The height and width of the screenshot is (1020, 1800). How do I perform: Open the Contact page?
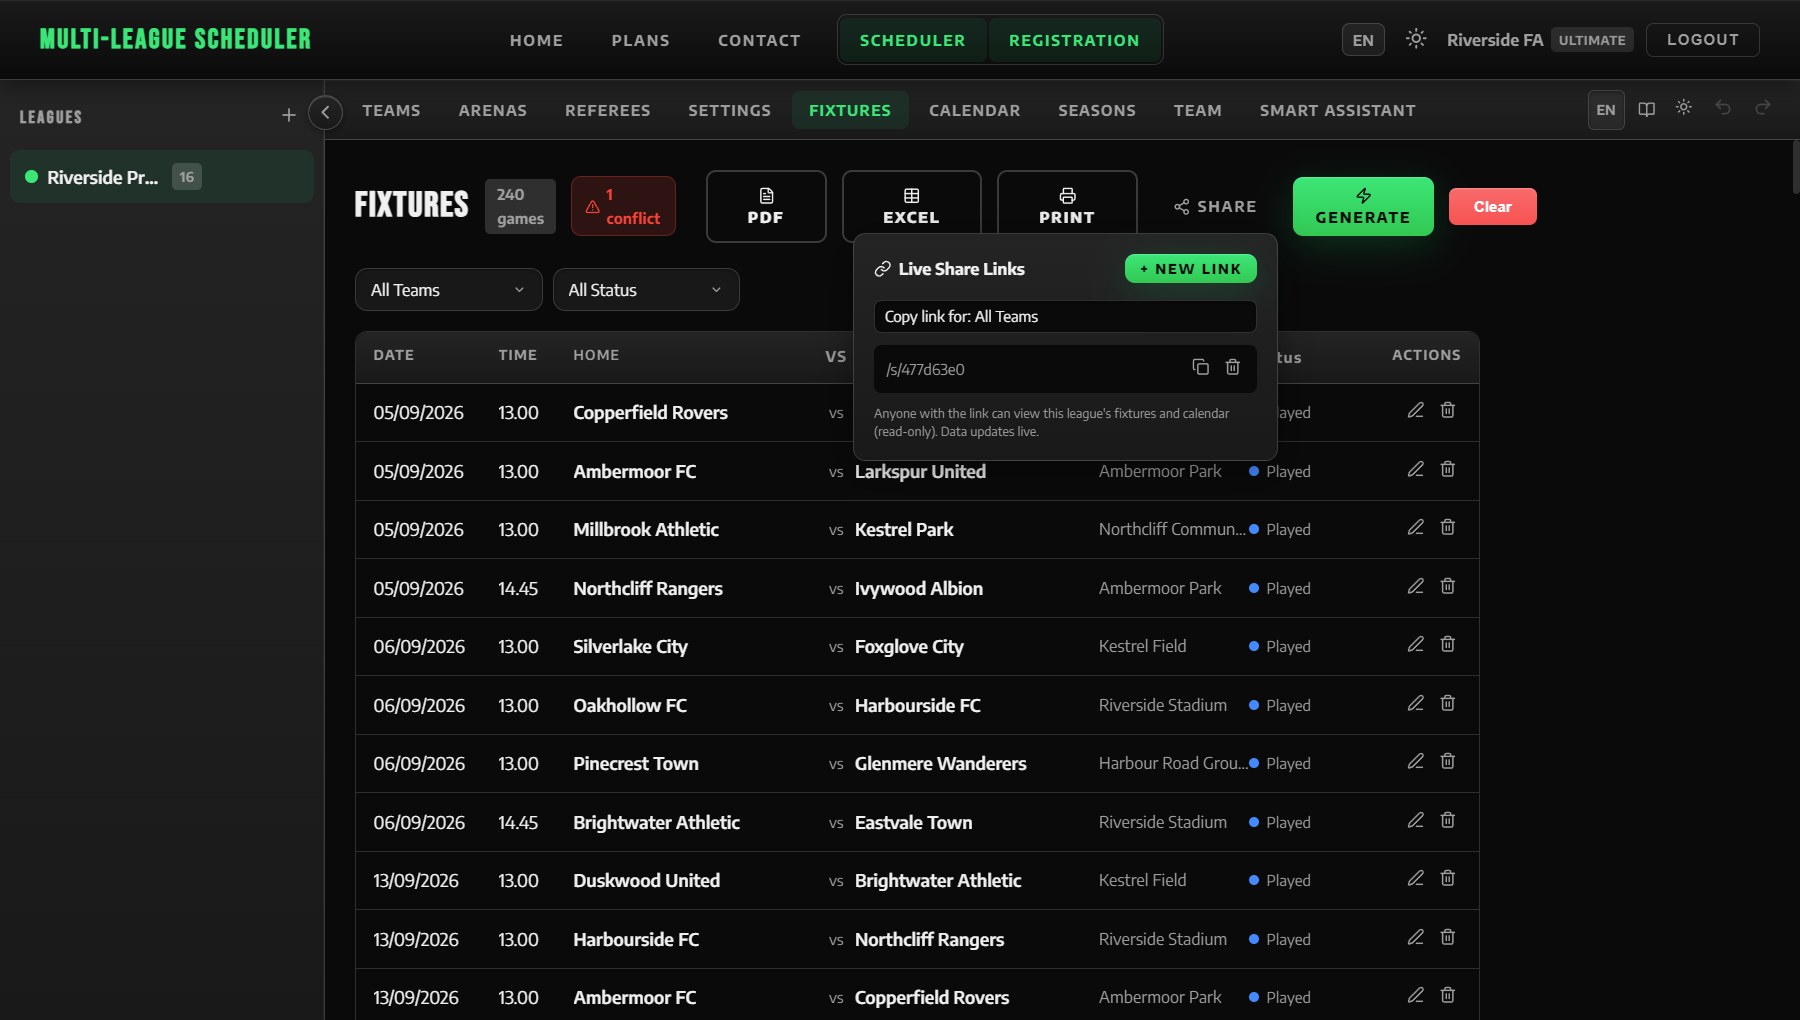(759, 40)
